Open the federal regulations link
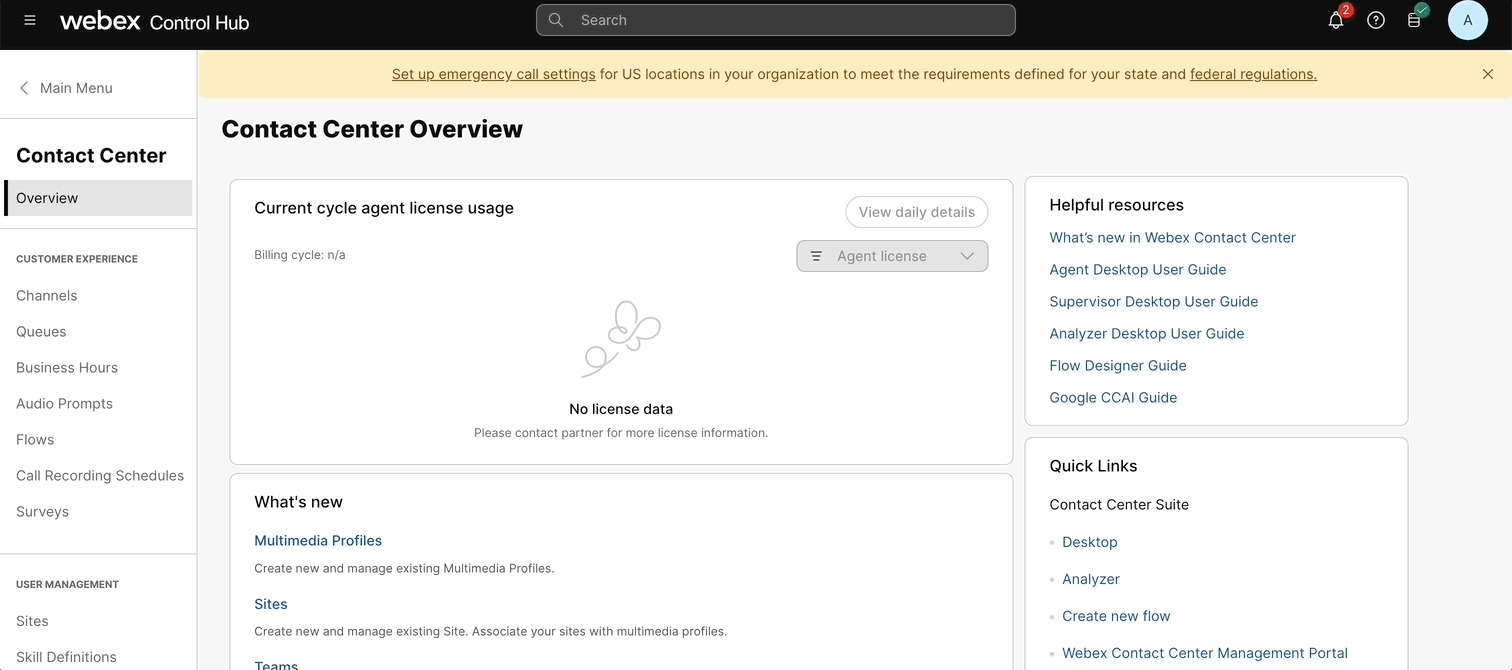The image size is (1512, 670). 1253,74
